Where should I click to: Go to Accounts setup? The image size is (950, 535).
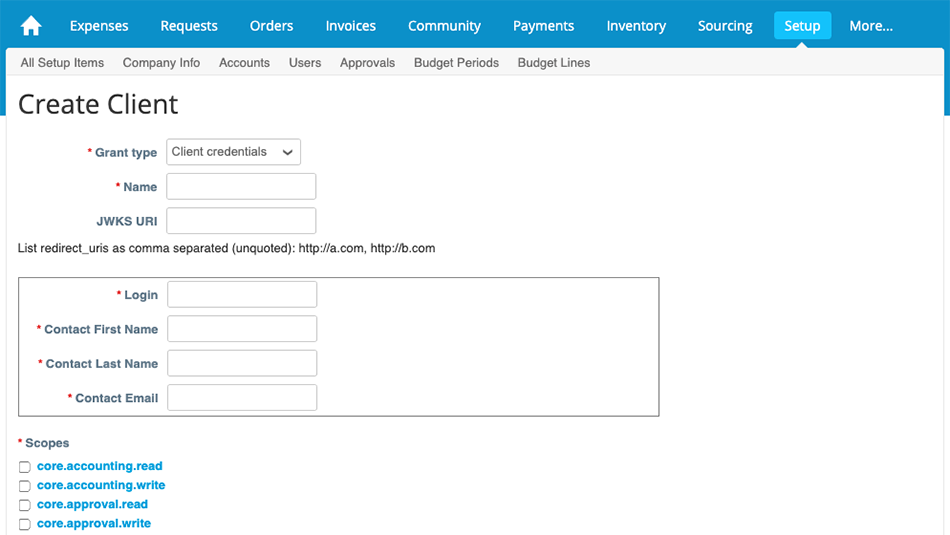point(244,62)
